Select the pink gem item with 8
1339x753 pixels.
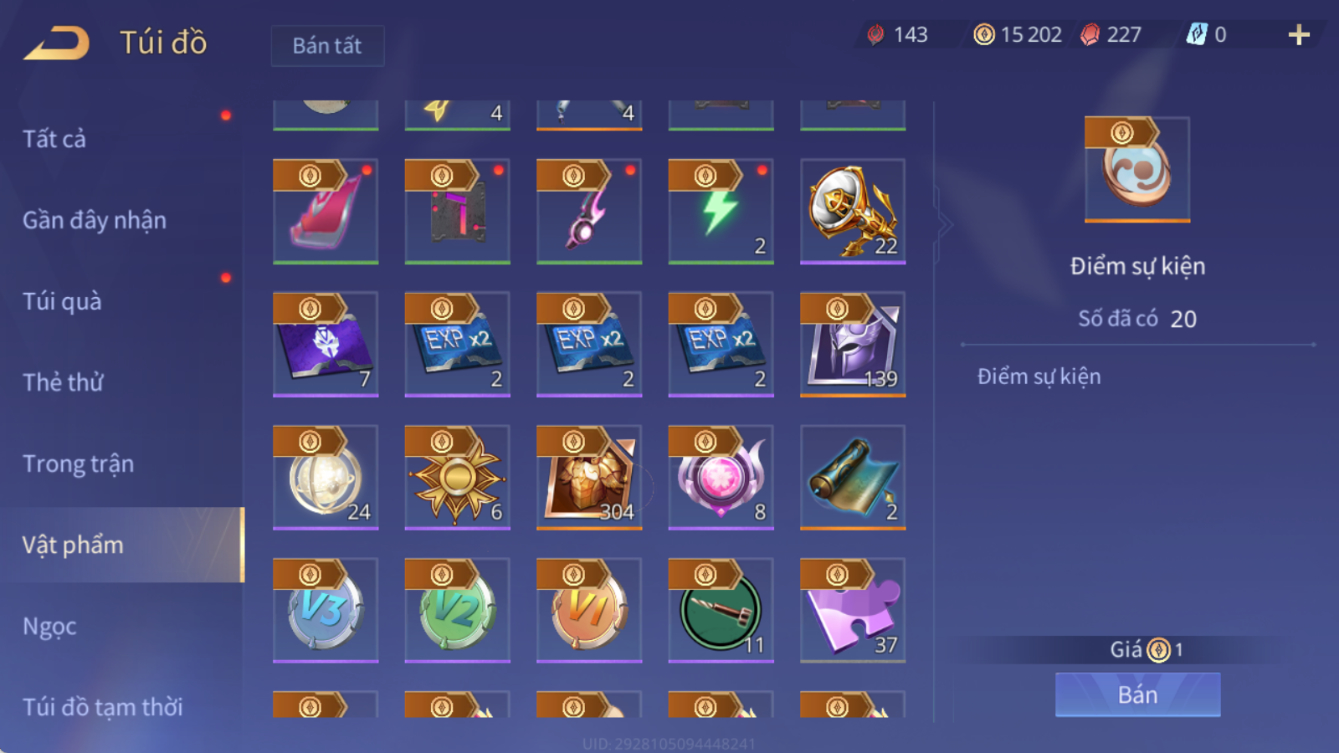[721, 478]
